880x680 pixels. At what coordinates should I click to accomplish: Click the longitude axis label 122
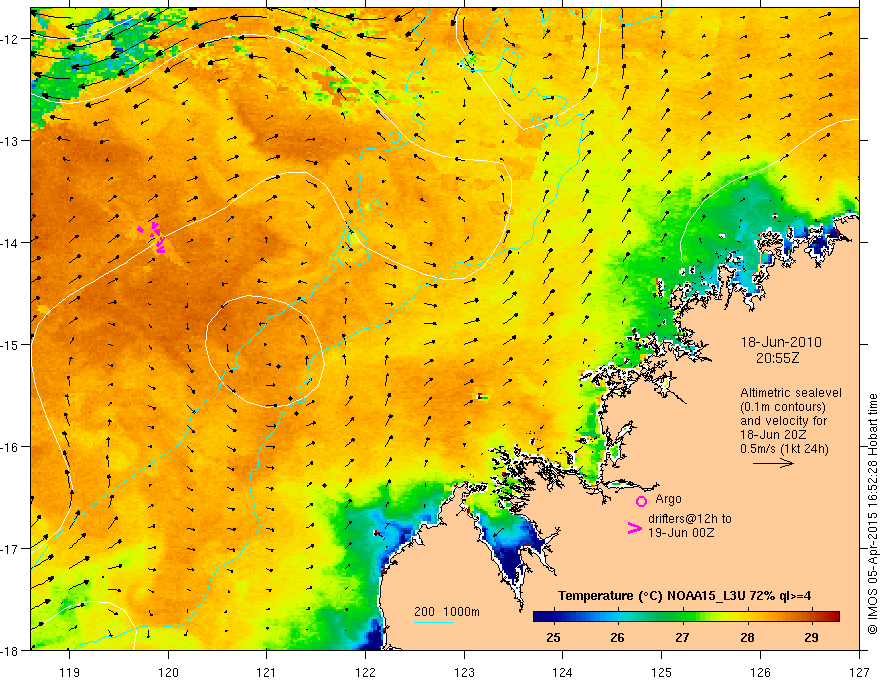365,672
